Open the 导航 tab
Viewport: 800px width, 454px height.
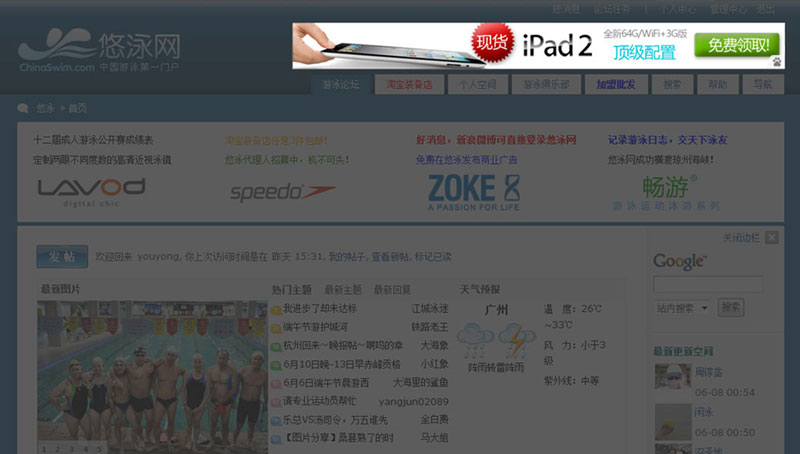[x=763, y=85]
